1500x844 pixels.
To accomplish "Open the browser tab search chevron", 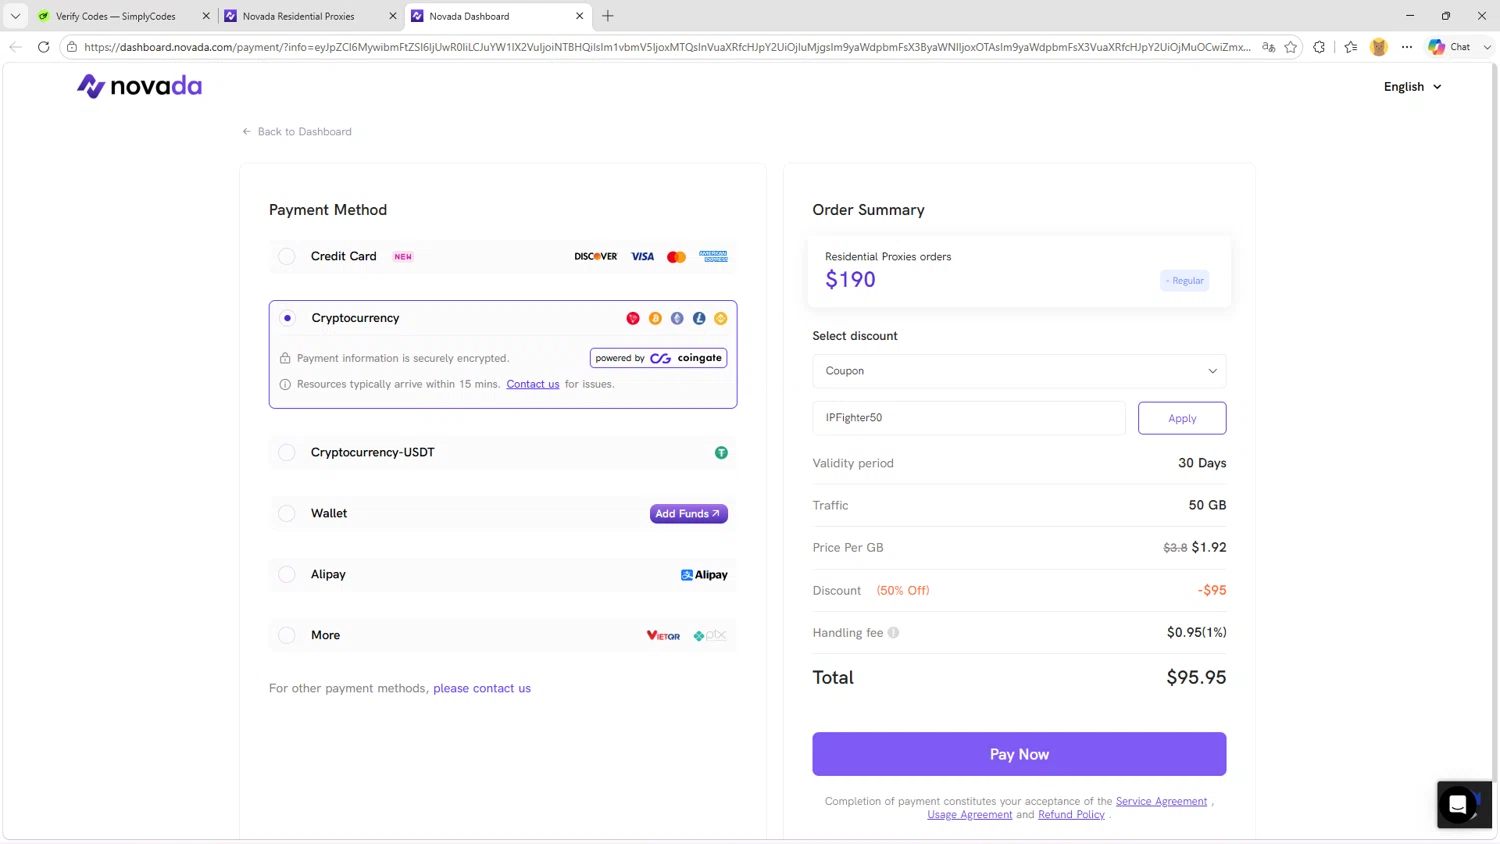I will (15, 16).
